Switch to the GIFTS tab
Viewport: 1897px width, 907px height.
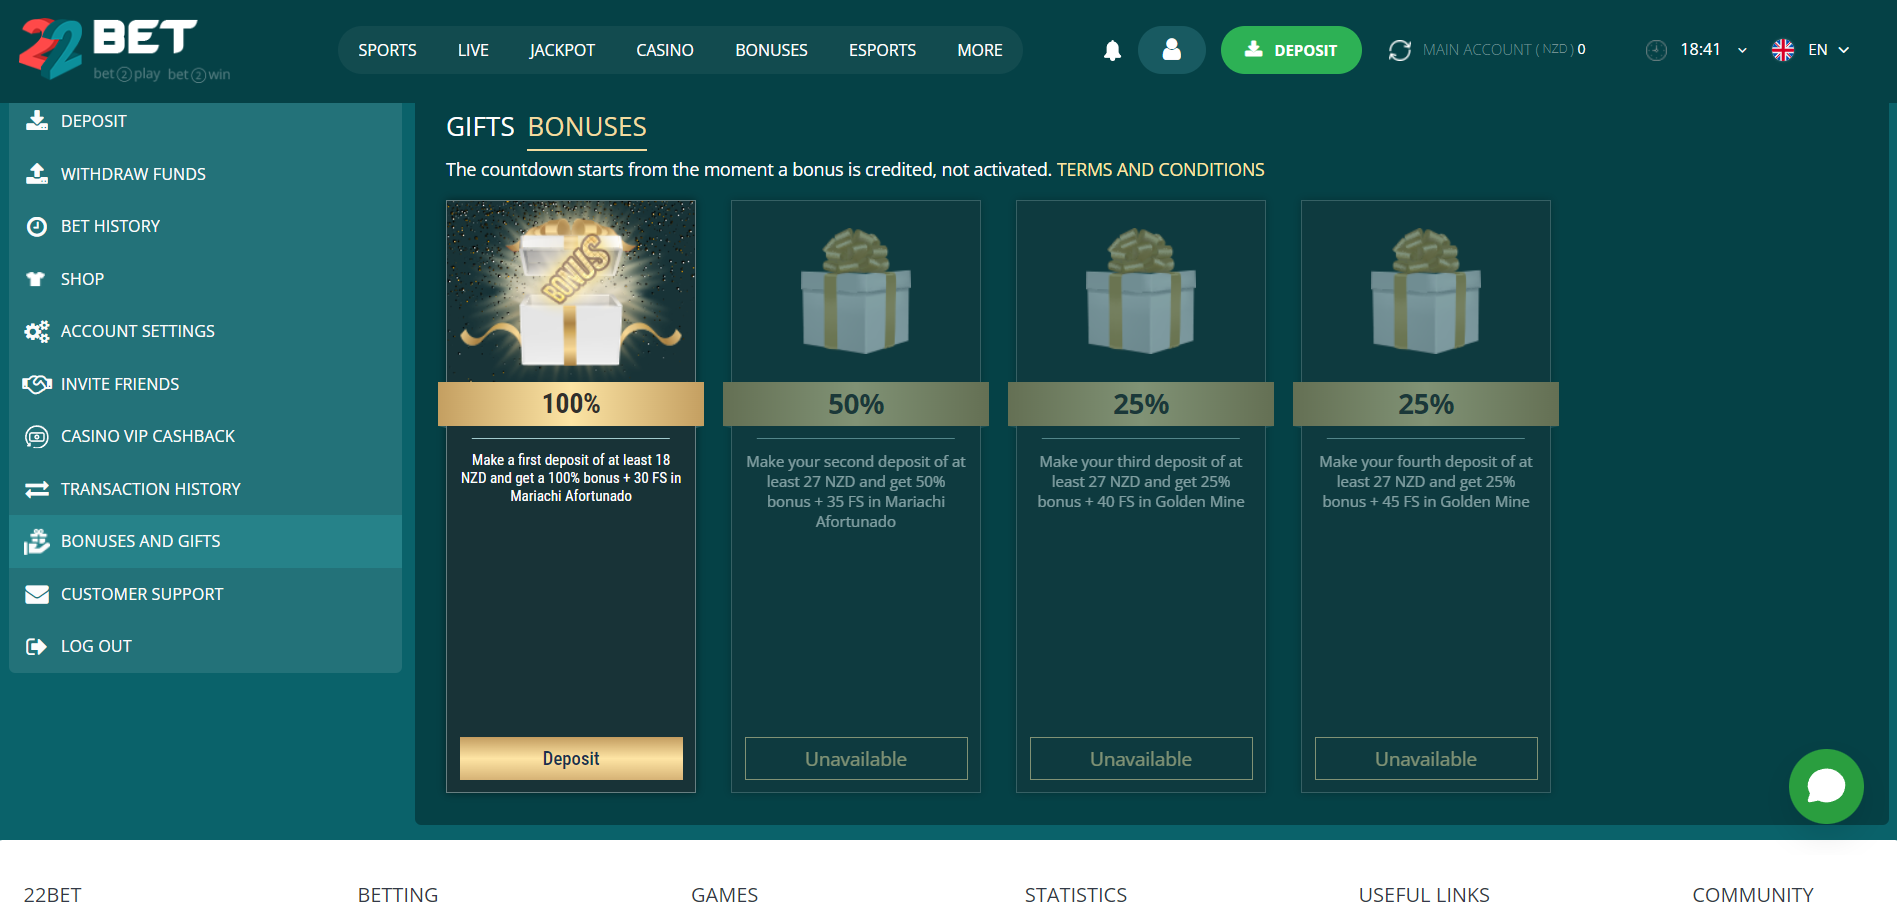point(480,127)
